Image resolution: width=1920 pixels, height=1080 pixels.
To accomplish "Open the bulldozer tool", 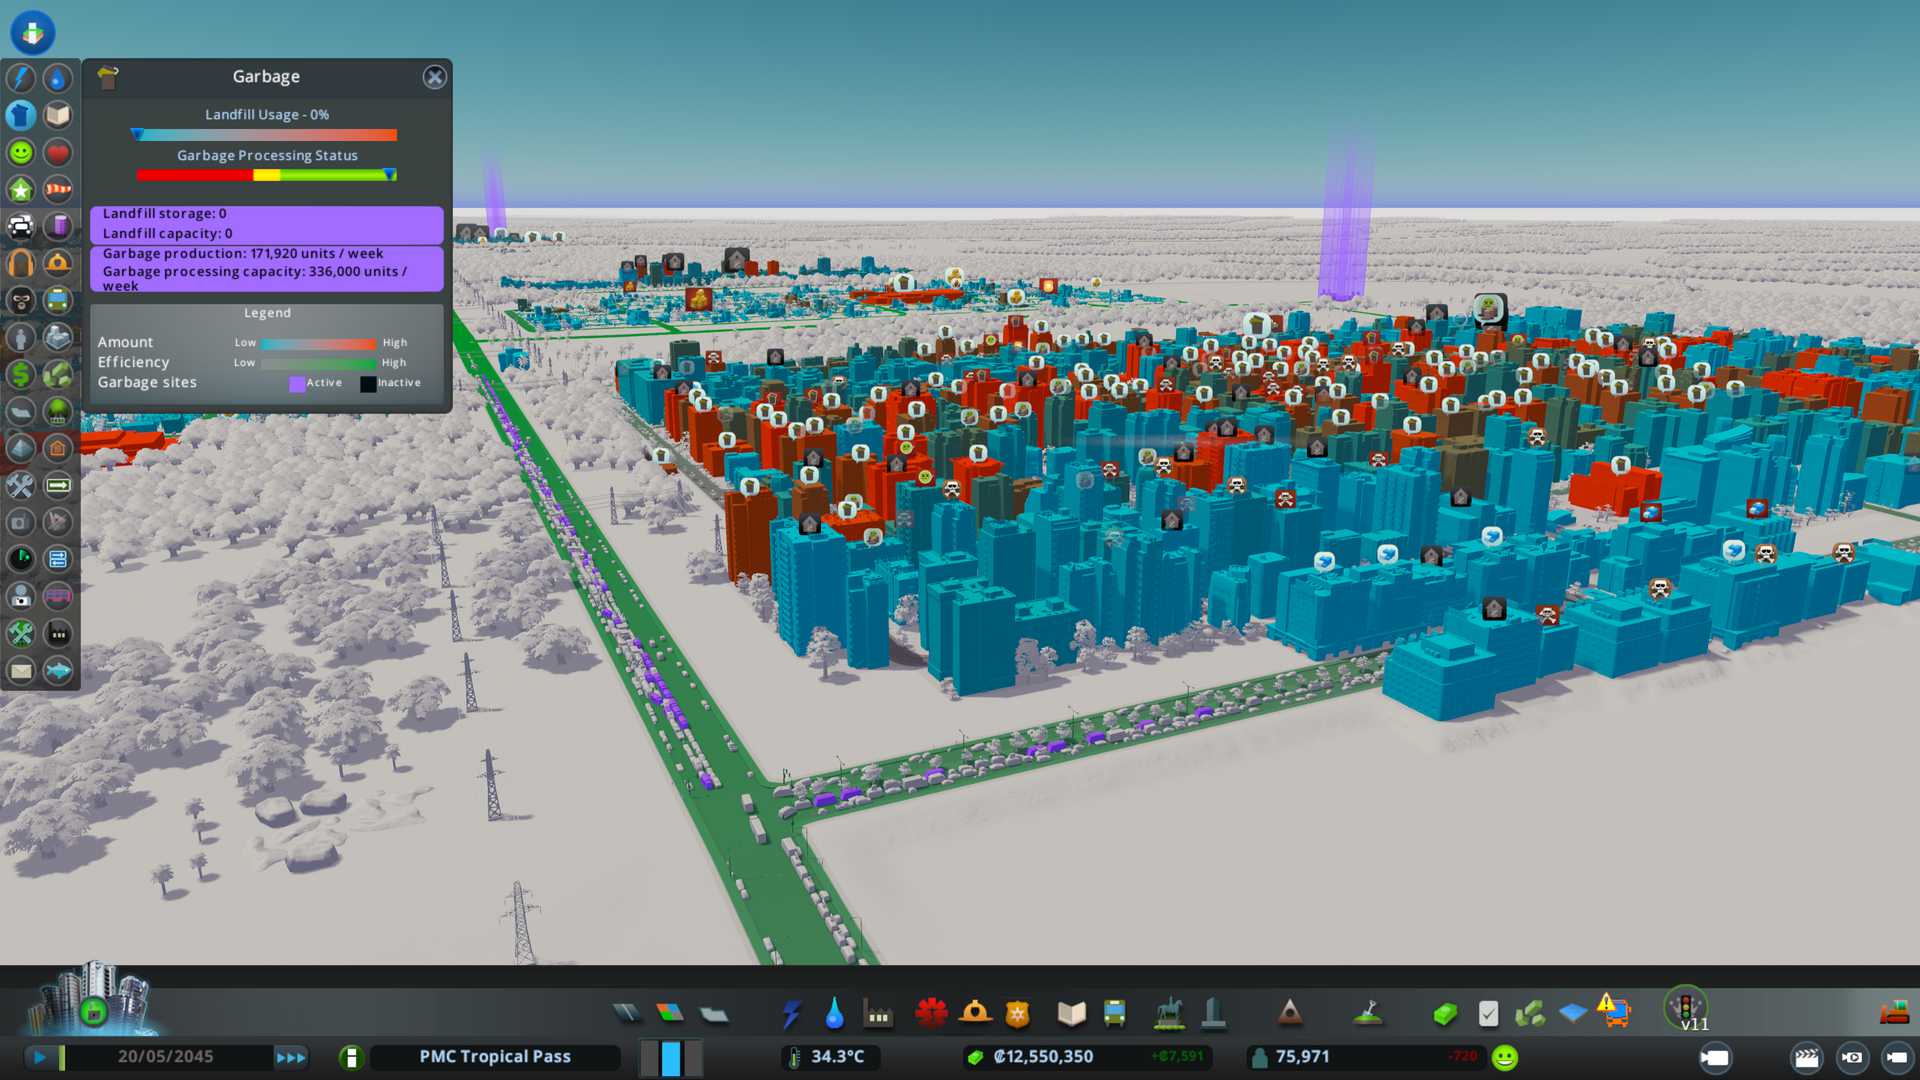I will click(1893, 1014).
